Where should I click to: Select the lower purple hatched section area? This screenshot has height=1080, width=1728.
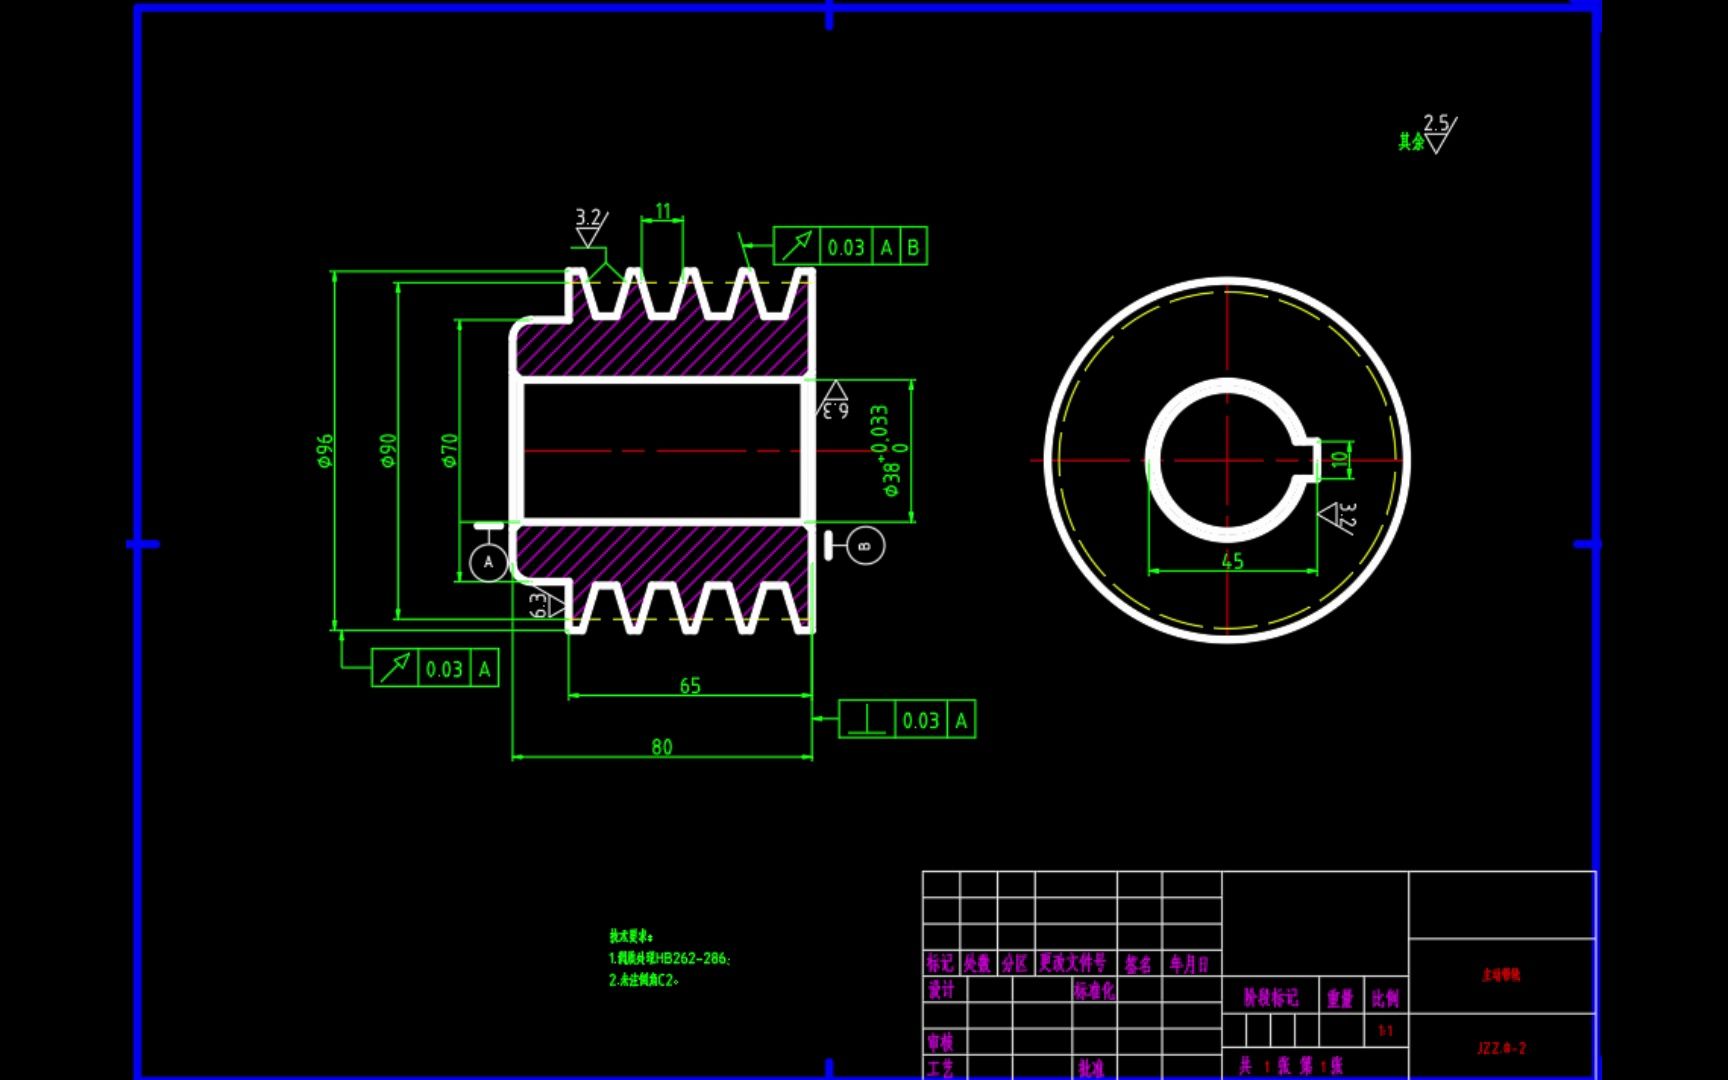(662, 553)
